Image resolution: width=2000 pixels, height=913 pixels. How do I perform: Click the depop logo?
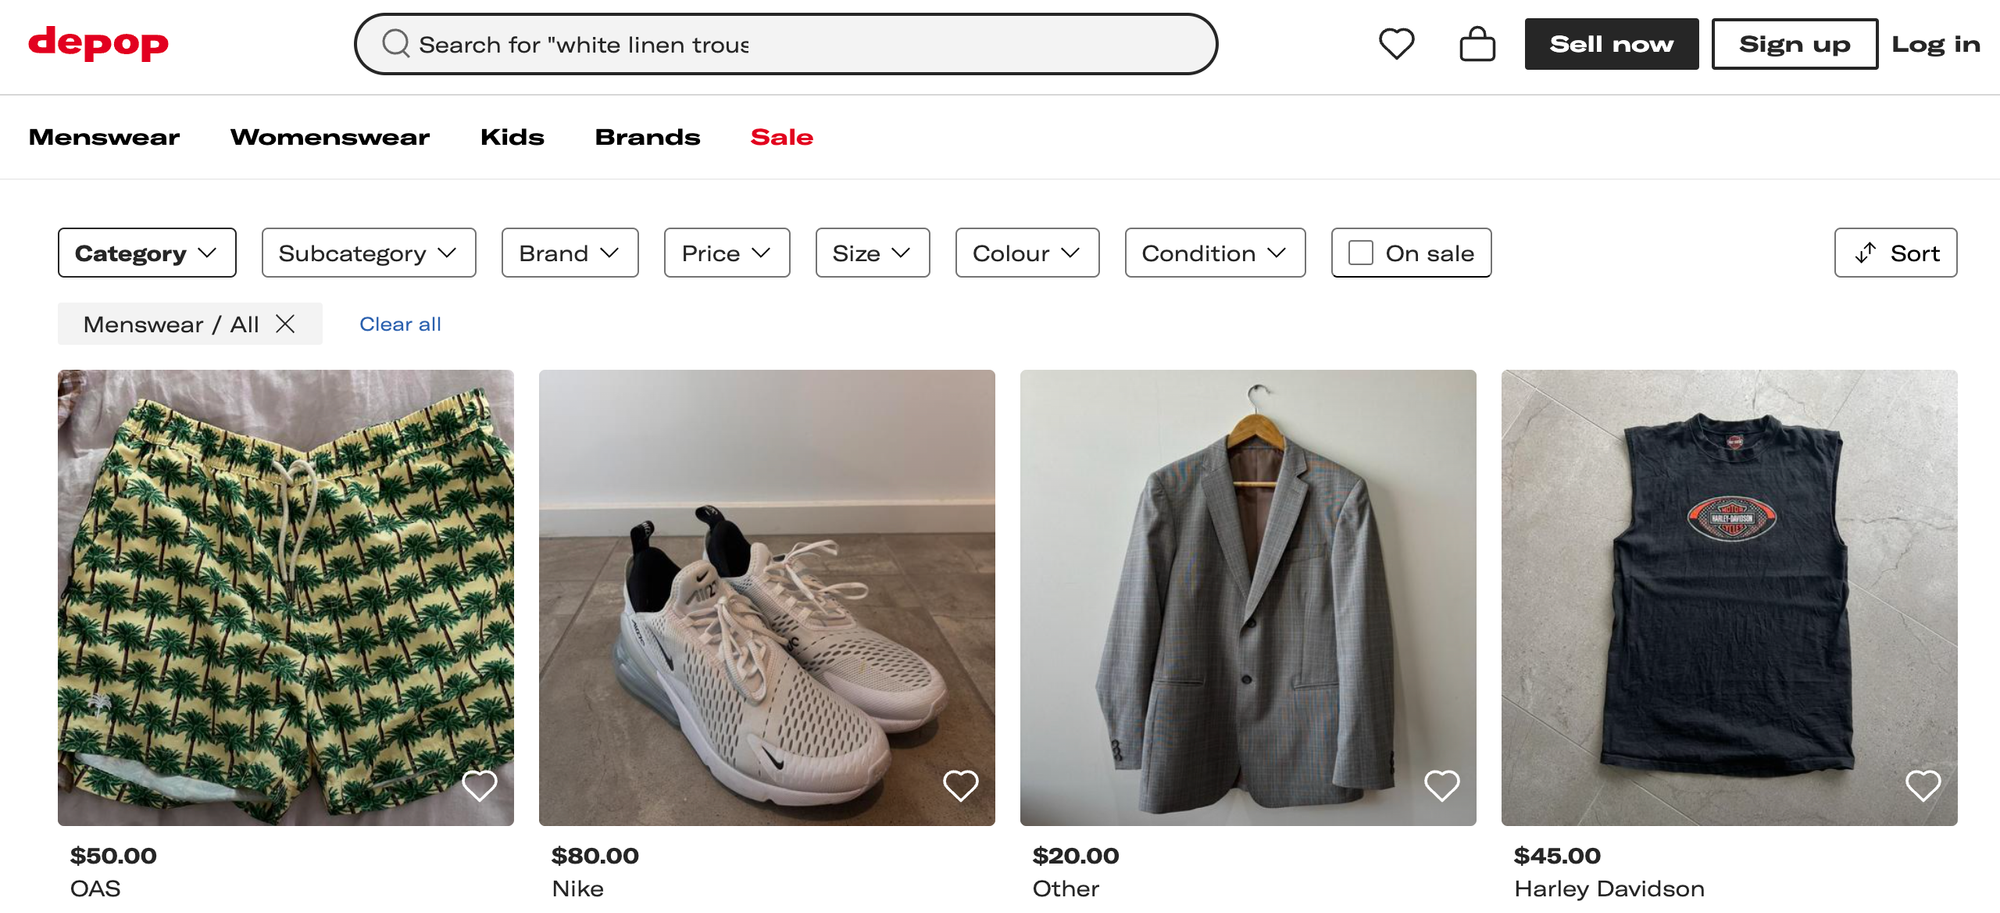coord(98,43)
